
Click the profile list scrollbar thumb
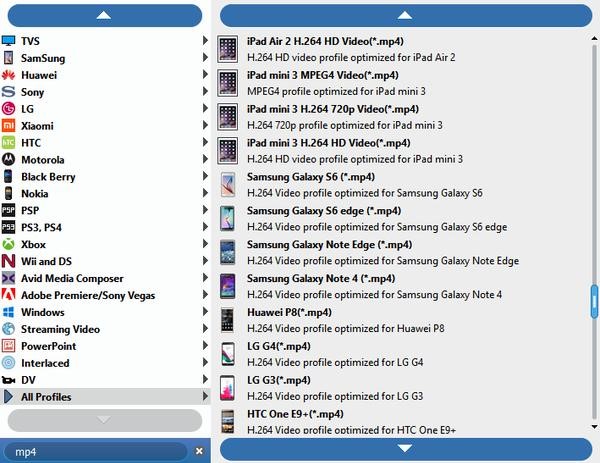coord(594,302)
